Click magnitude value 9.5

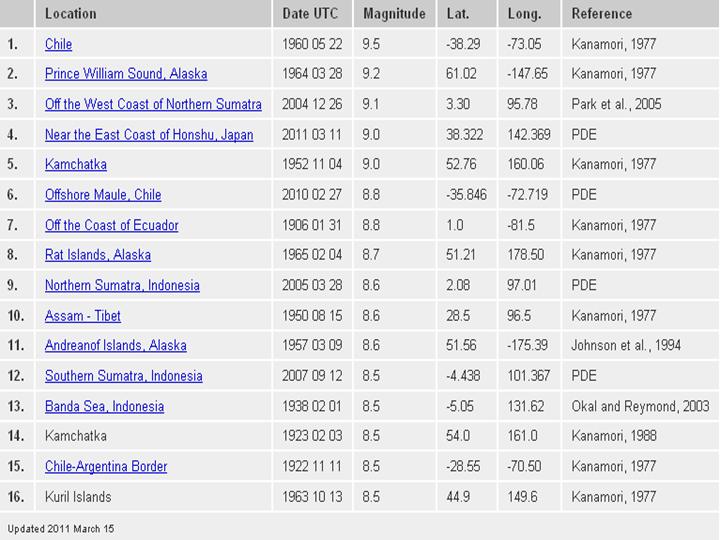[371, 44]
